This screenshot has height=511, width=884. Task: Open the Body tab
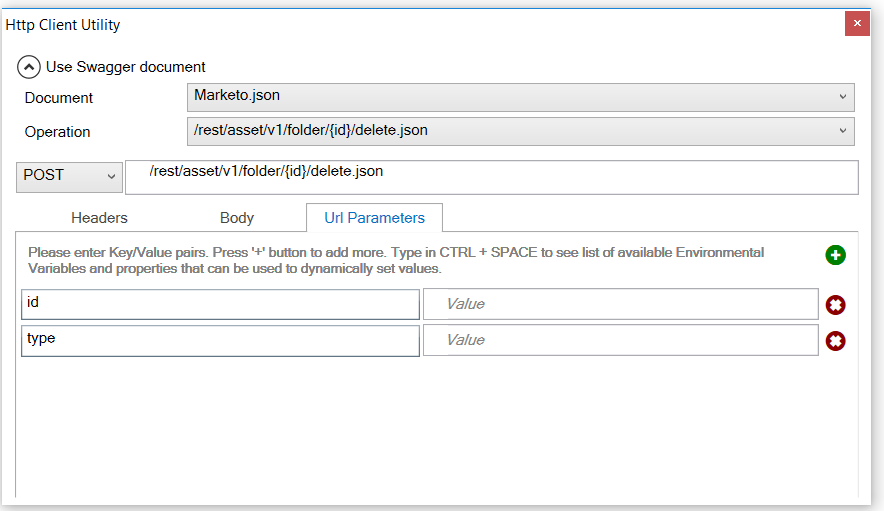pyautogui.click(x=237, y=217)
